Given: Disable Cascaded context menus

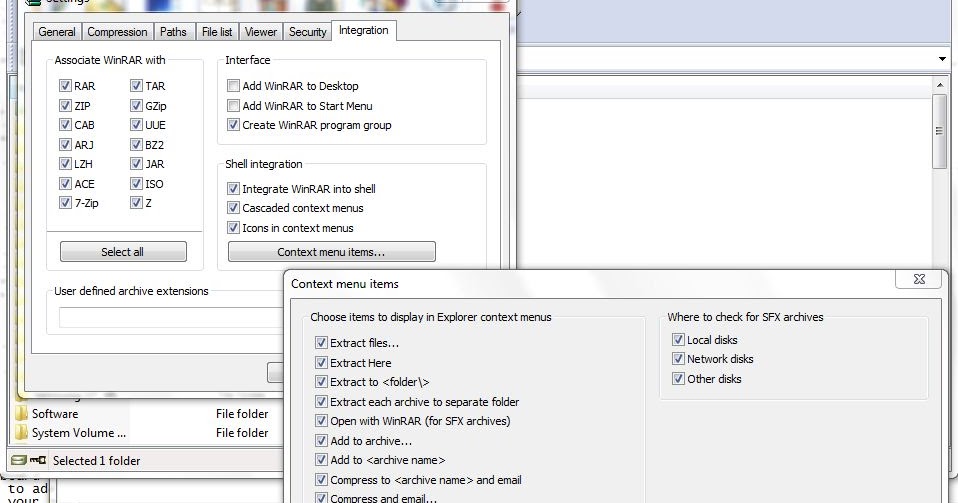Looking at the screenshot, I should (x=233, y=208).
